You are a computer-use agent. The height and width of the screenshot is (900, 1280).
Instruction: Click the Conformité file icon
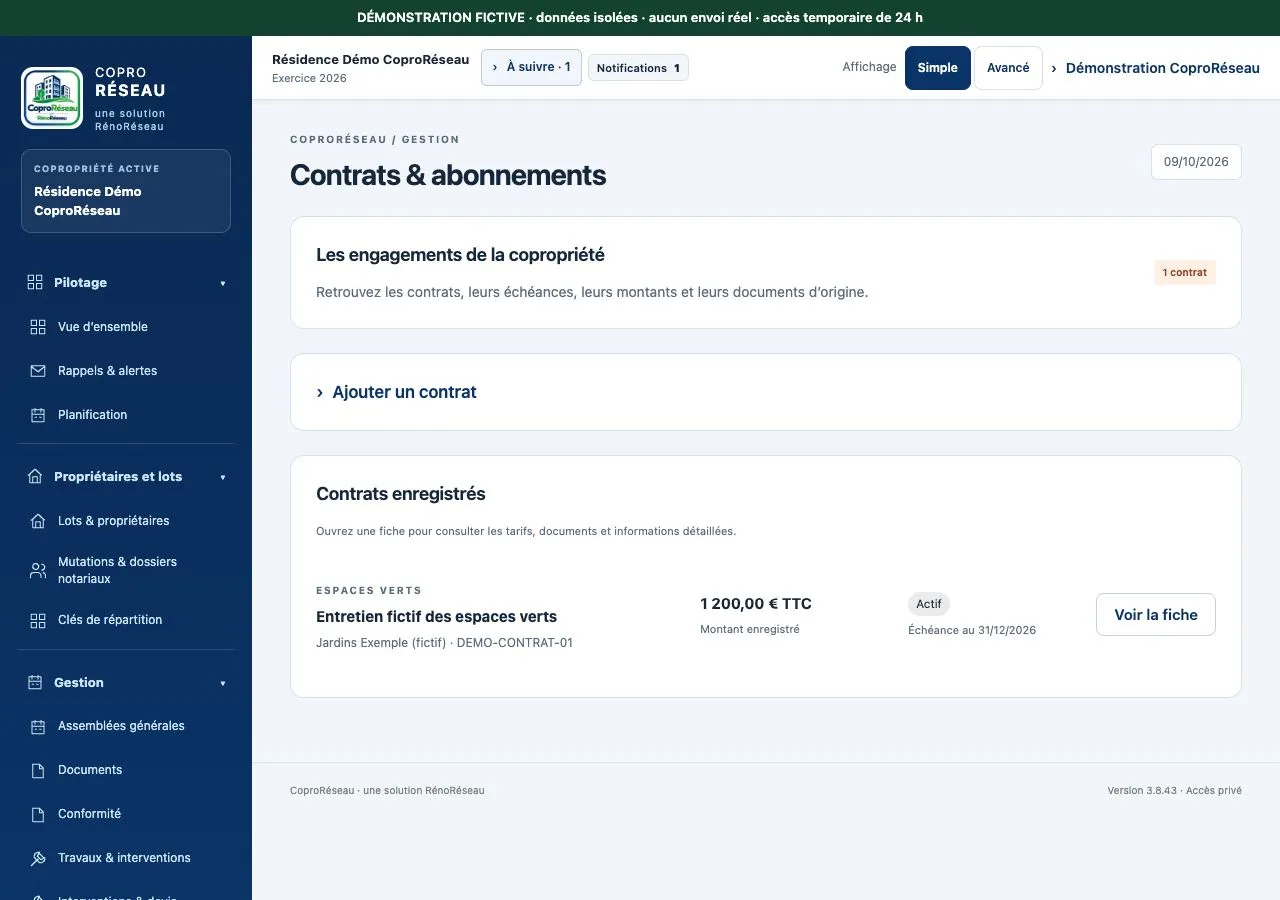point(38,814)
